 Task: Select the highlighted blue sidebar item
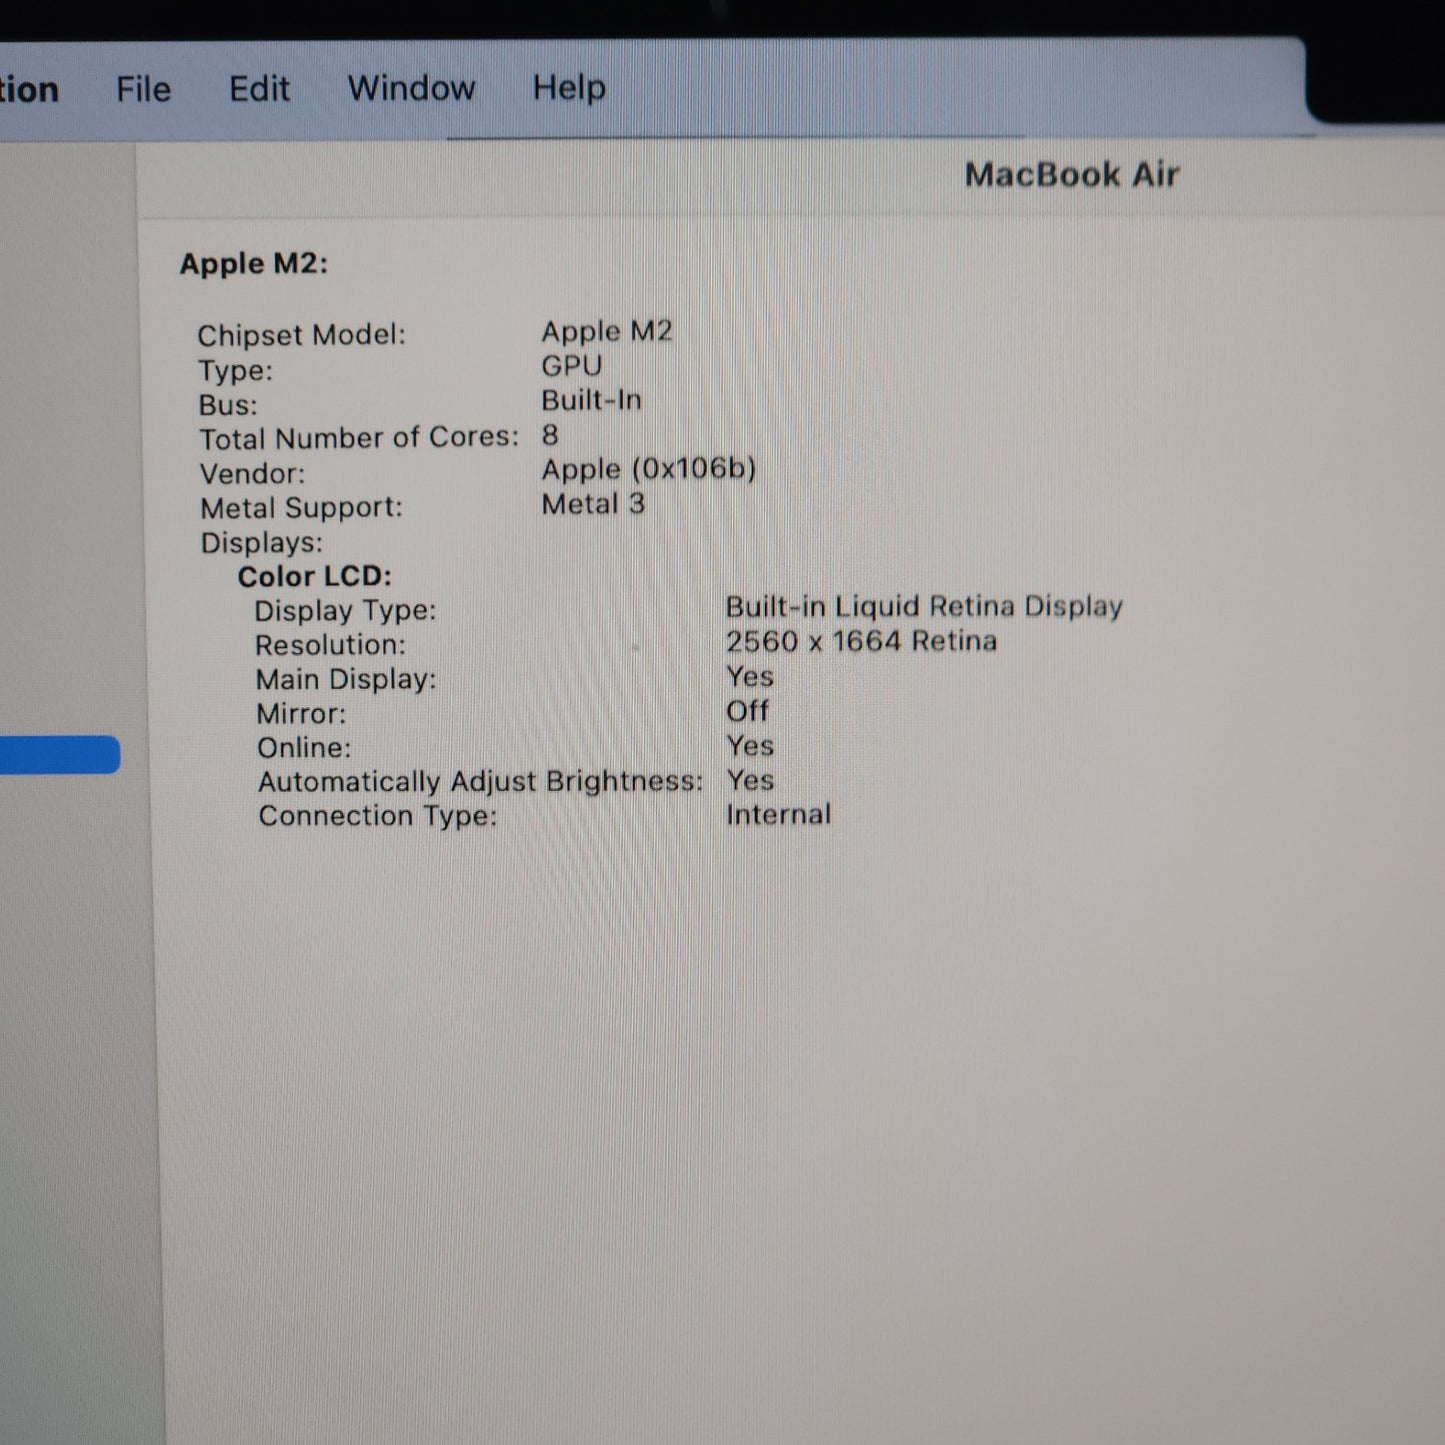(60, 754)
